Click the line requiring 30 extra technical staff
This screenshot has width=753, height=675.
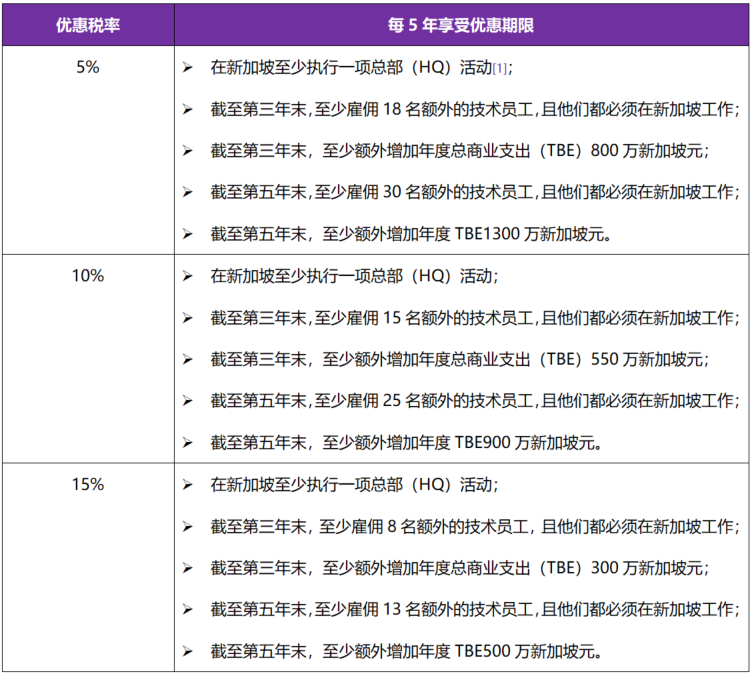(475, 192)
